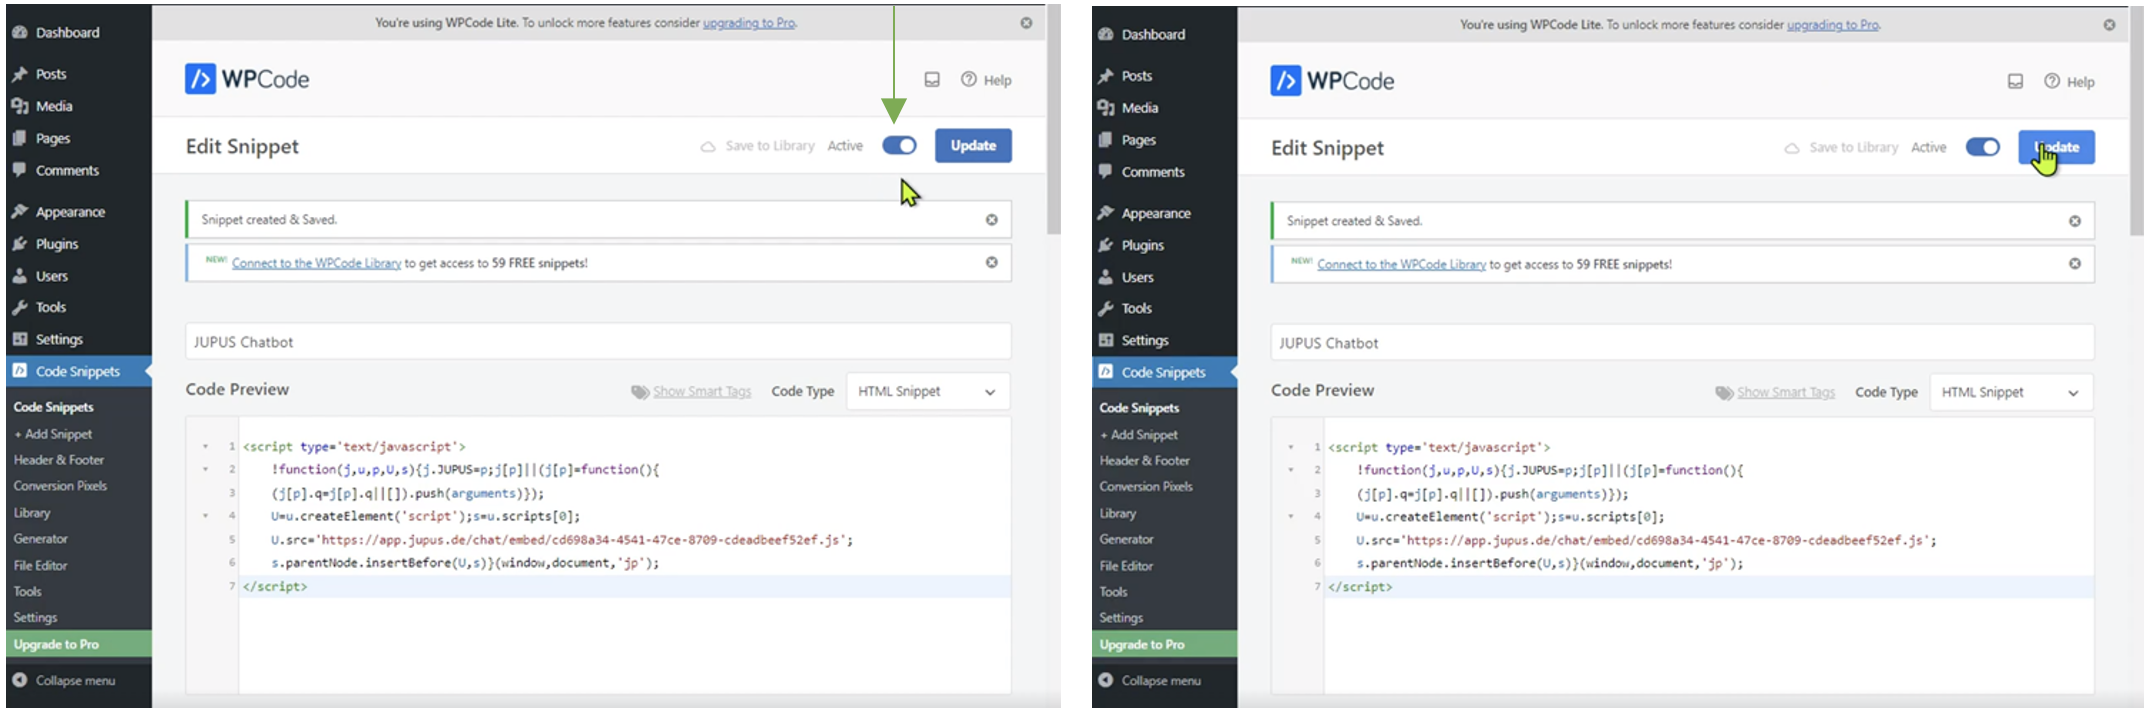Collapse code fold arrow at line 4, right window
The image size is (2152, 712).
[1291, 517]
